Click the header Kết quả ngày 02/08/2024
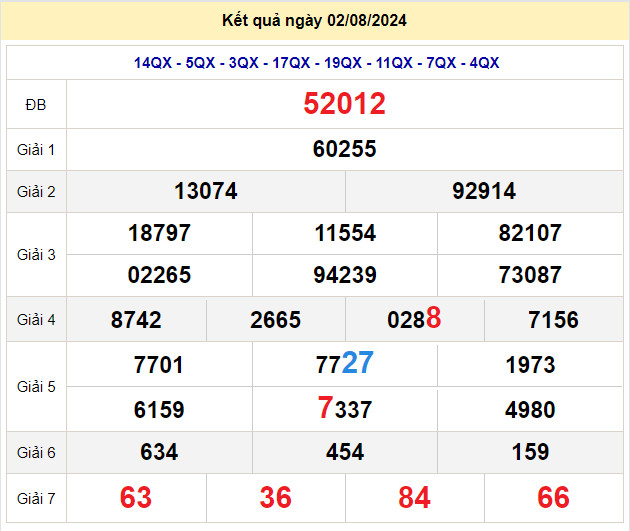The width and height of the screenshot is (630, 531). point(314,20)
